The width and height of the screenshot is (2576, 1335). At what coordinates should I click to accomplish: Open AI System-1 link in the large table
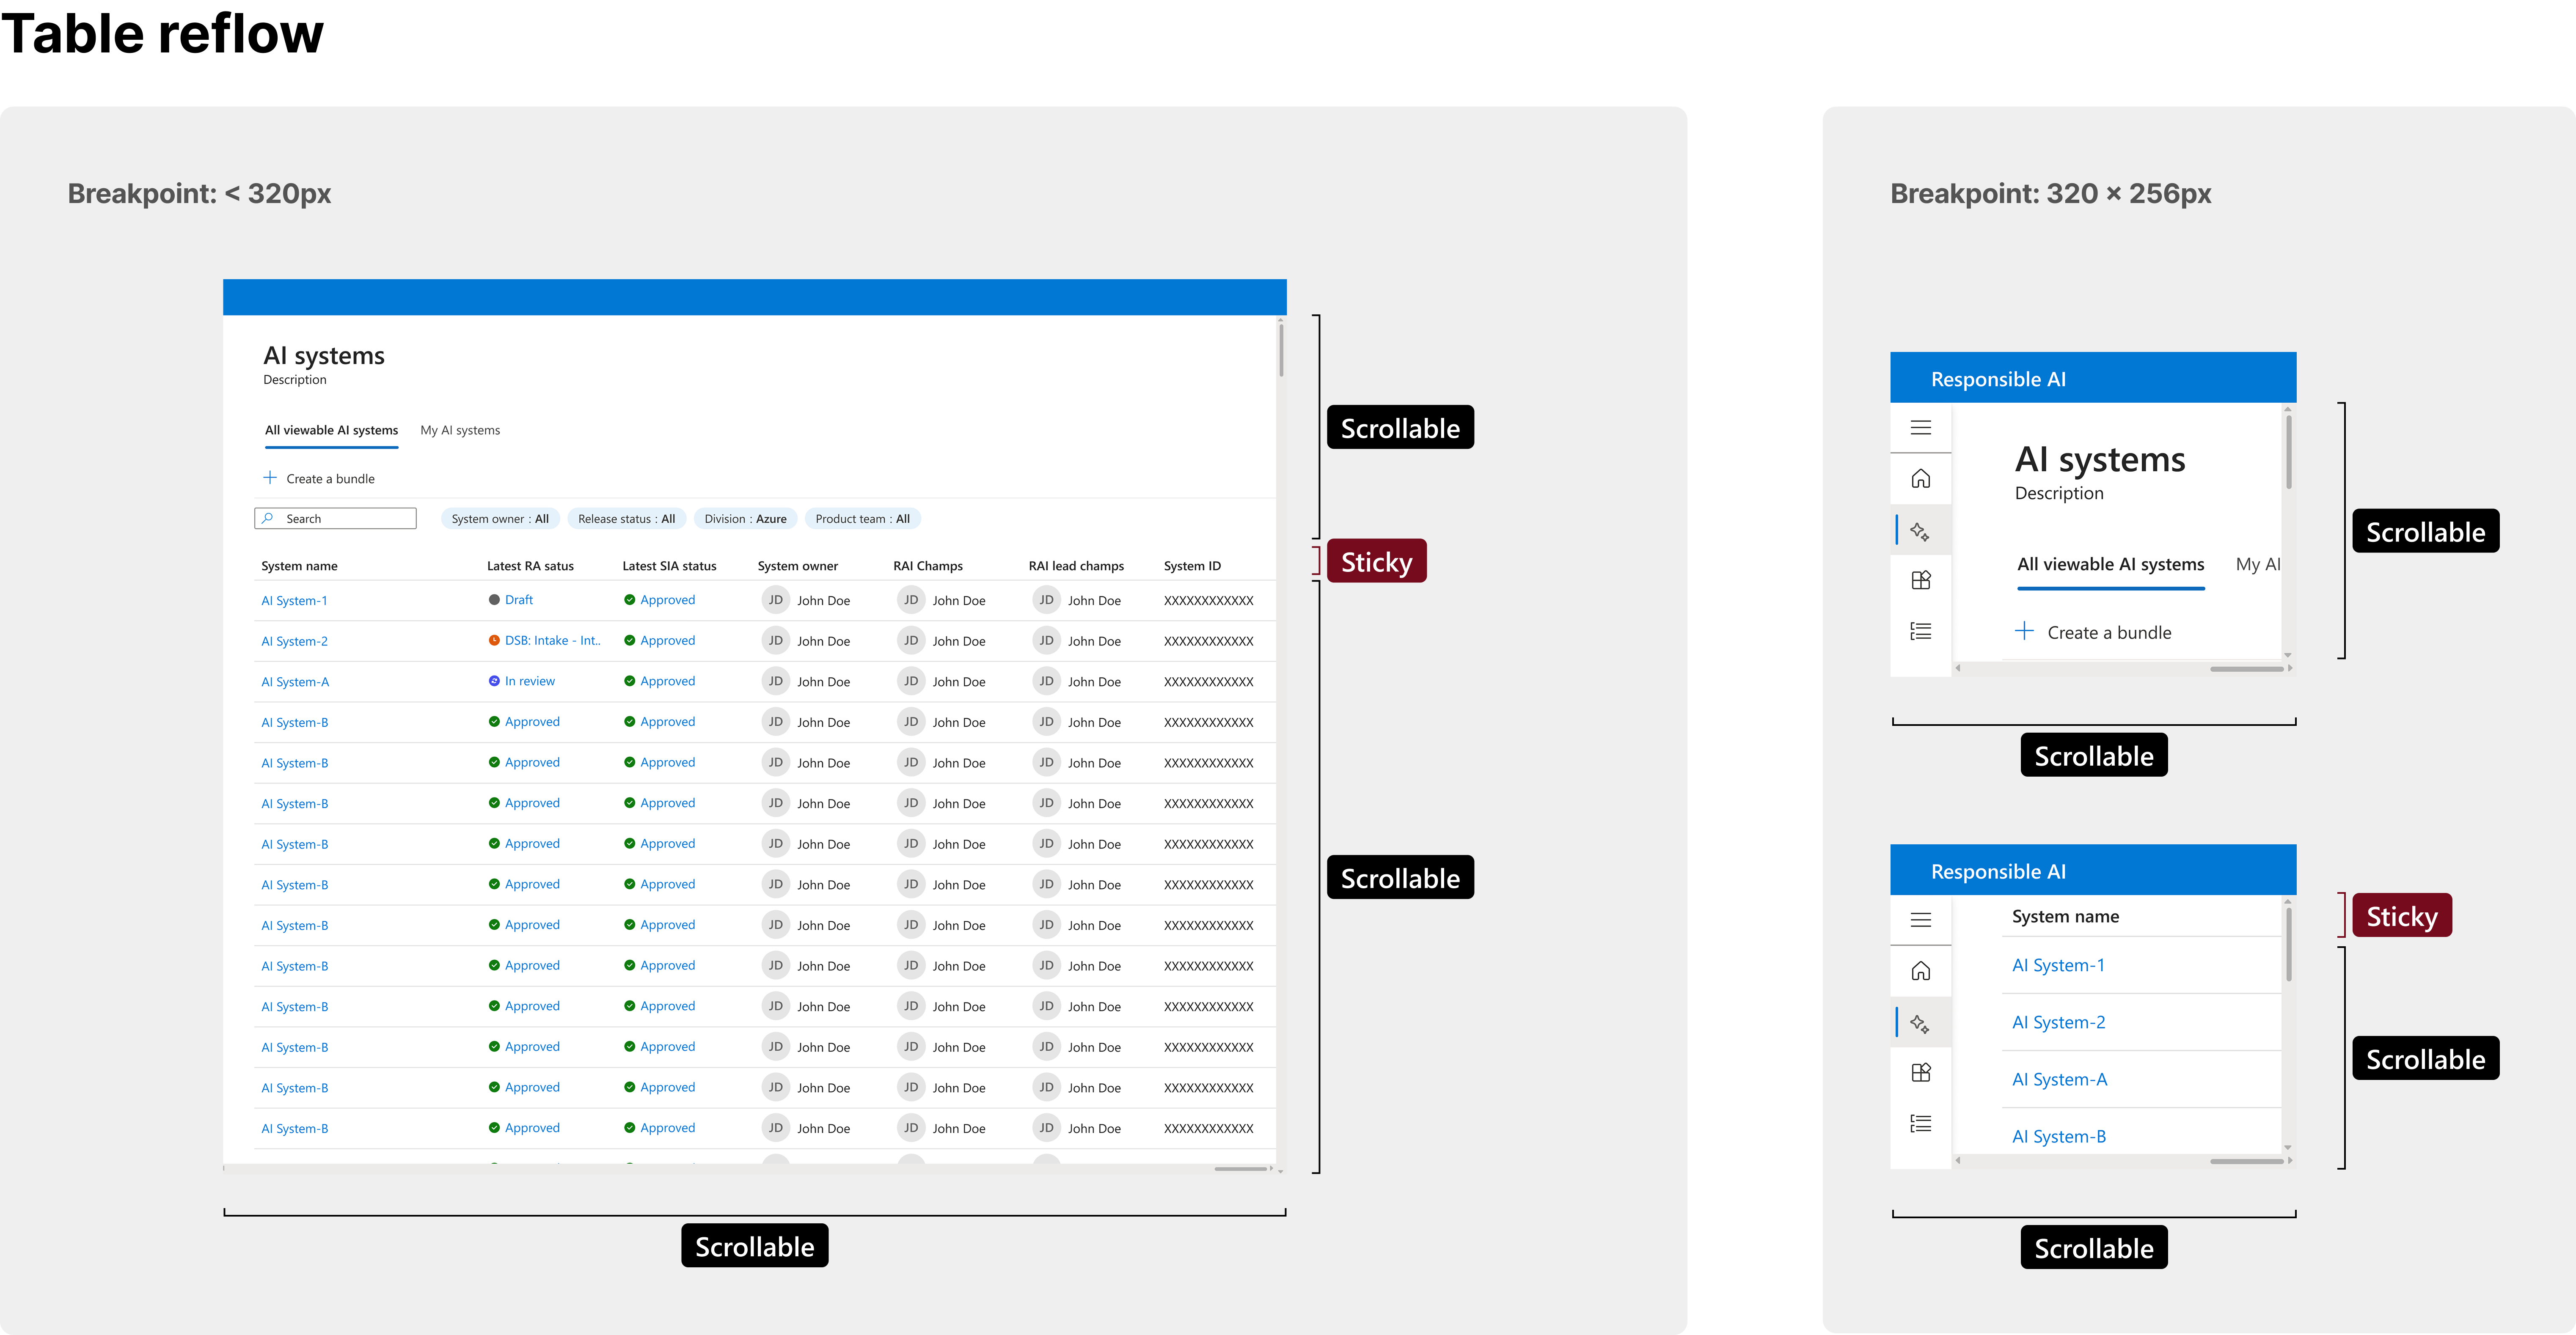click(x=294, y=601)
